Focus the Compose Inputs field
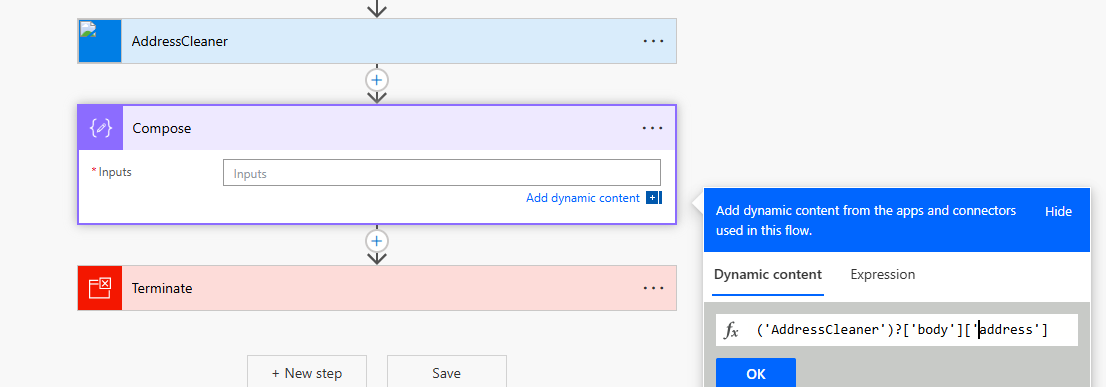1106x387 pixels. (442, 173)
